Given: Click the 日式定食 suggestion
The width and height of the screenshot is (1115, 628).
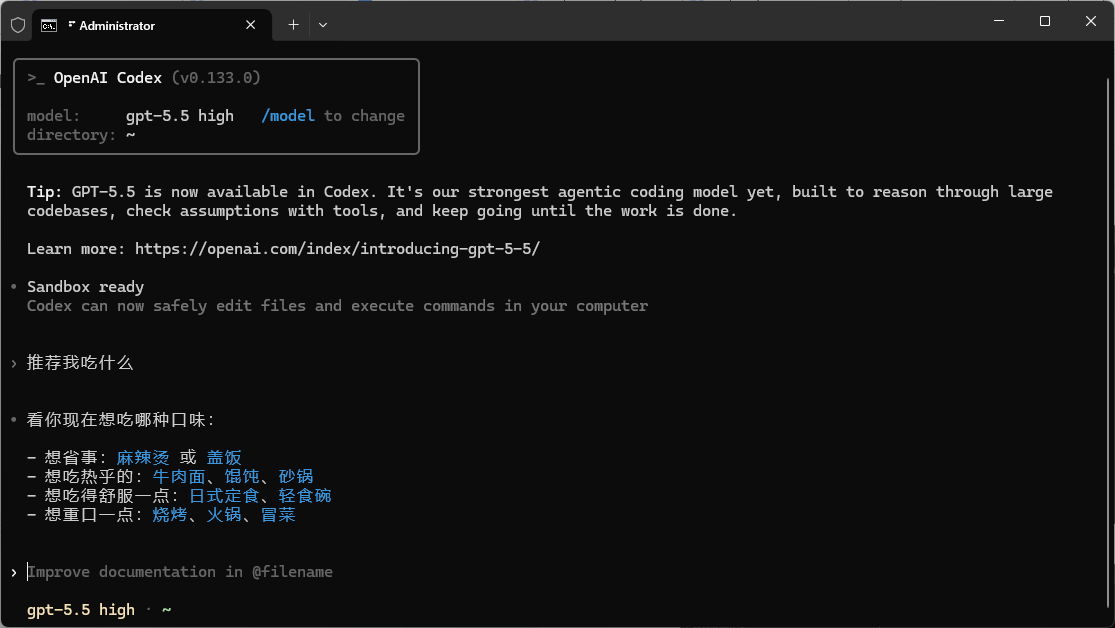Looking at the screenshot, I should [224, 496].
